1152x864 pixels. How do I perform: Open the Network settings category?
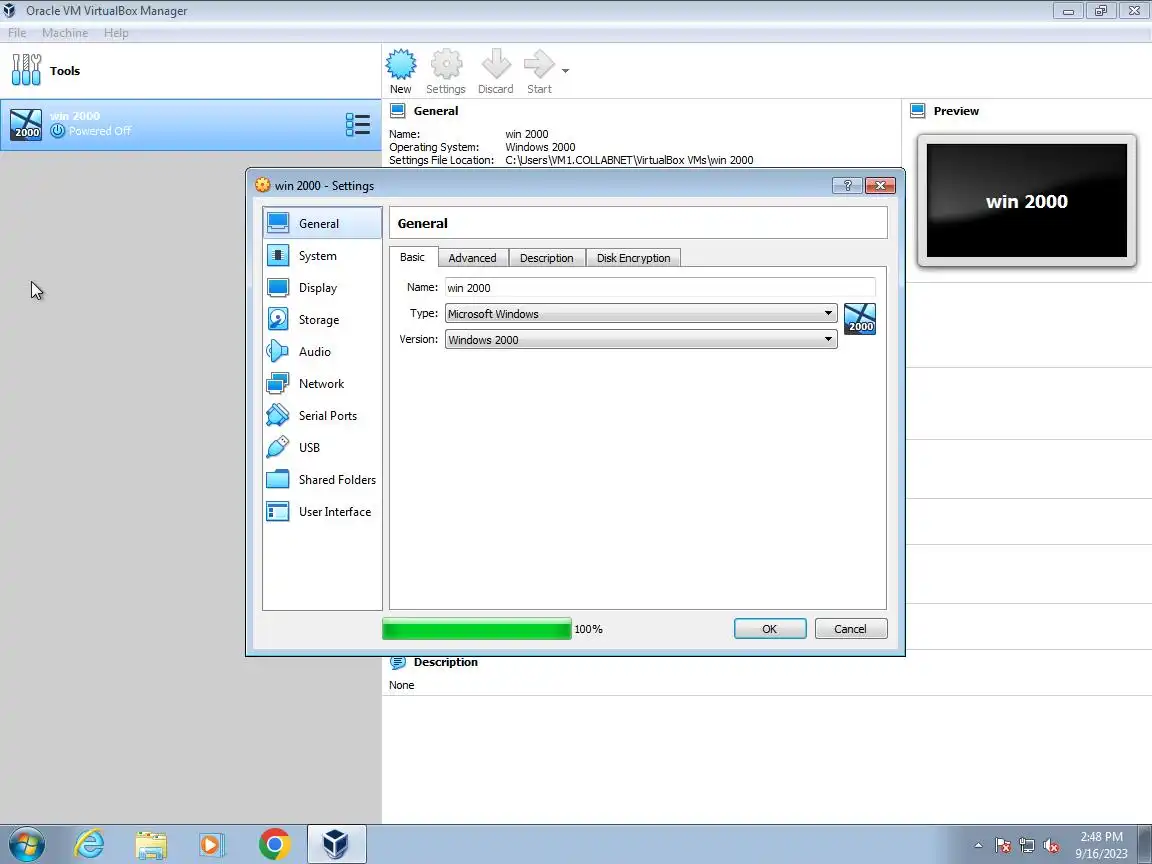(x=322, y=384)
